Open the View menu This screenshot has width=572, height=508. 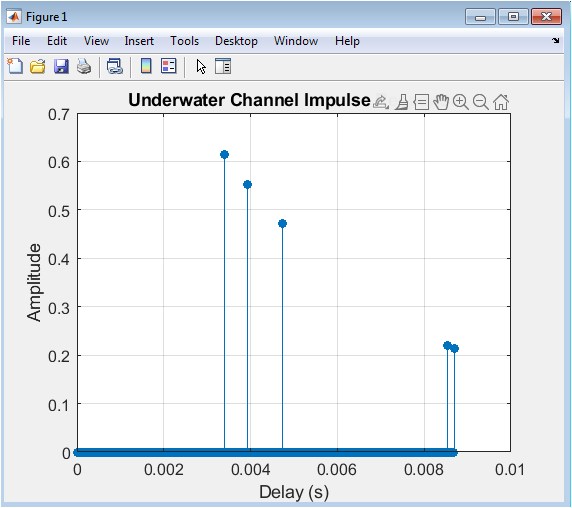point(96,41)
